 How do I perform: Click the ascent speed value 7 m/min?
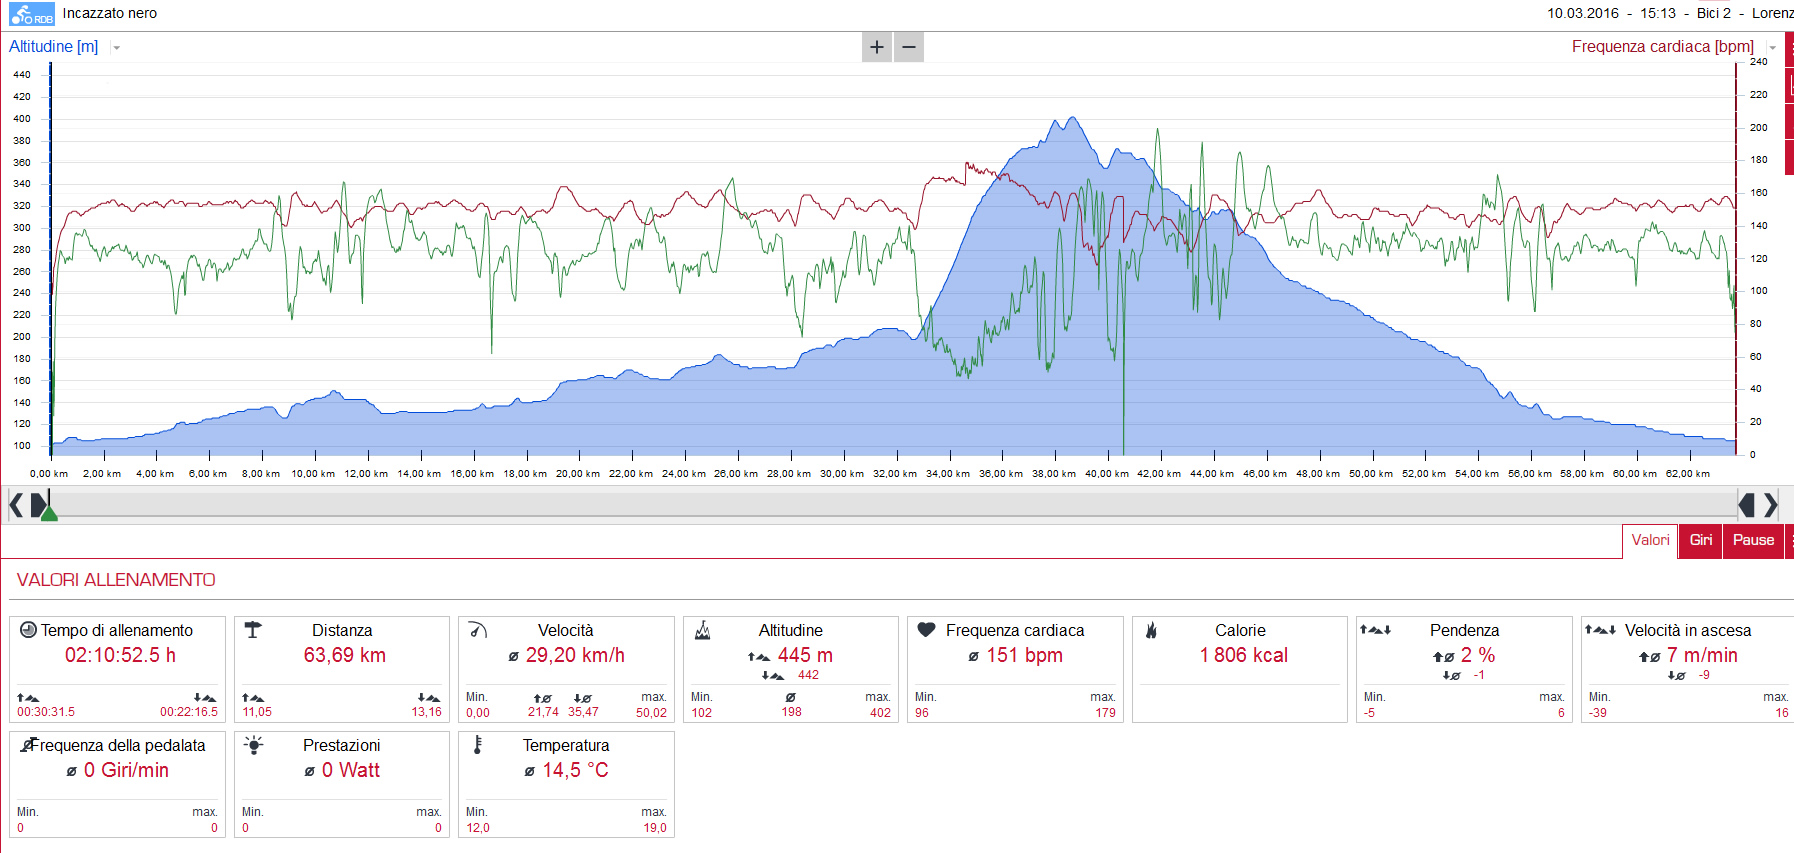pos(1702,655)
